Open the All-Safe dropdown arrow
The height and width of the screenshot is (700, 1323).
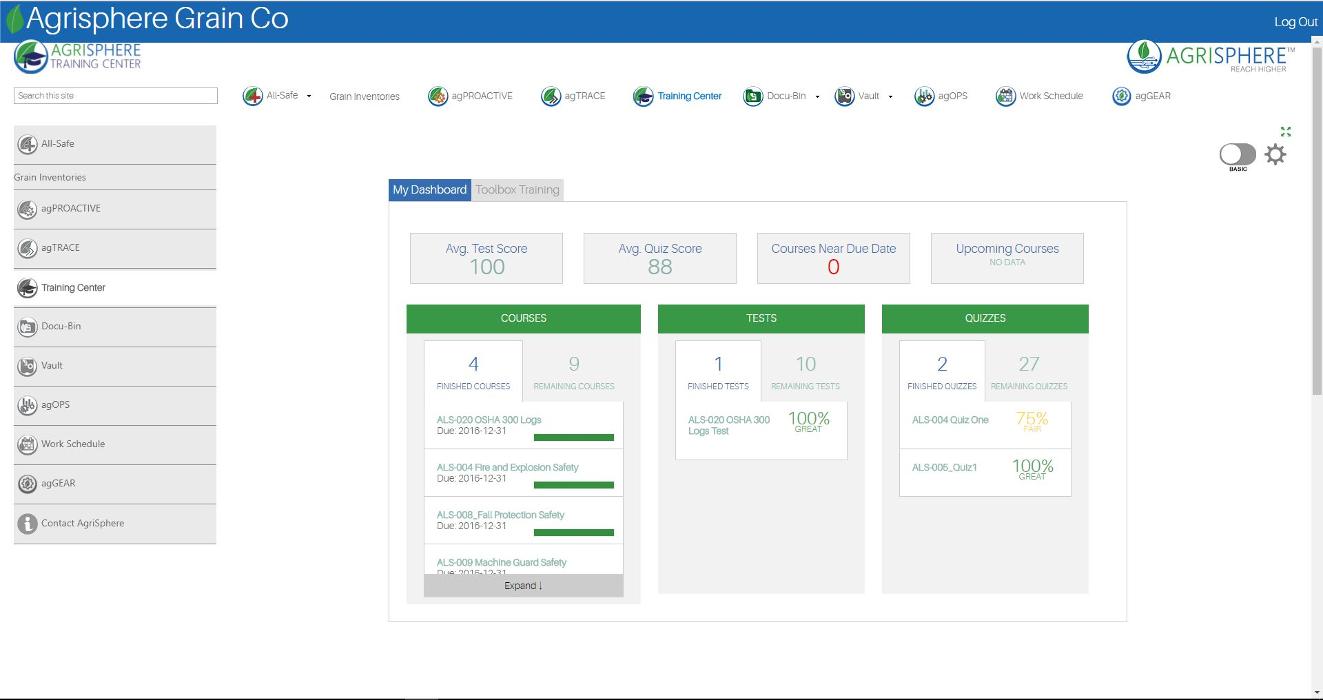309,96
